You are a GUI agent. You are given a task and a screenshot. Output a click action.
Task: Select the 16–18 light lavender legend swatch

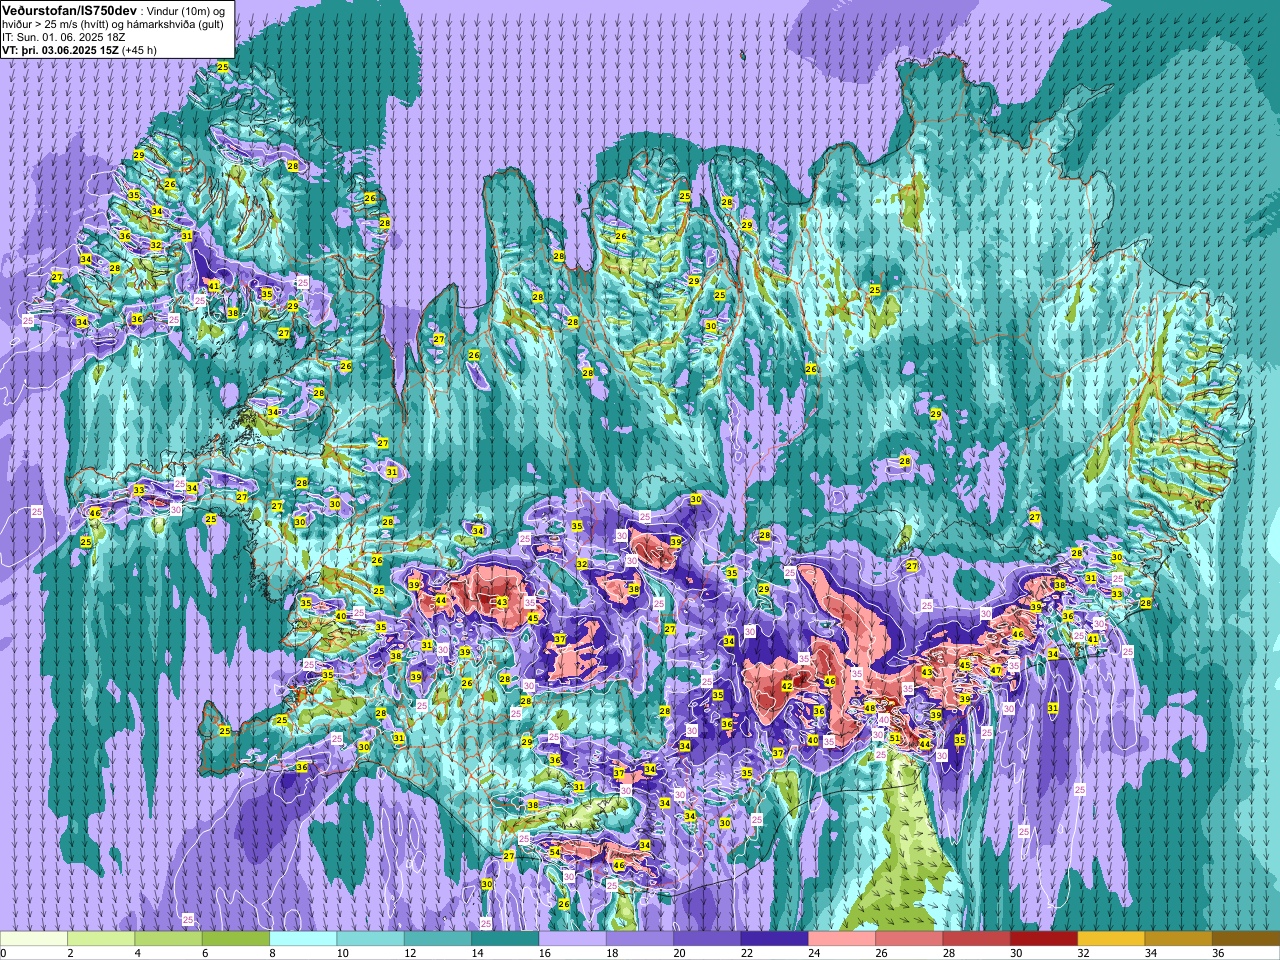(572, 939)
